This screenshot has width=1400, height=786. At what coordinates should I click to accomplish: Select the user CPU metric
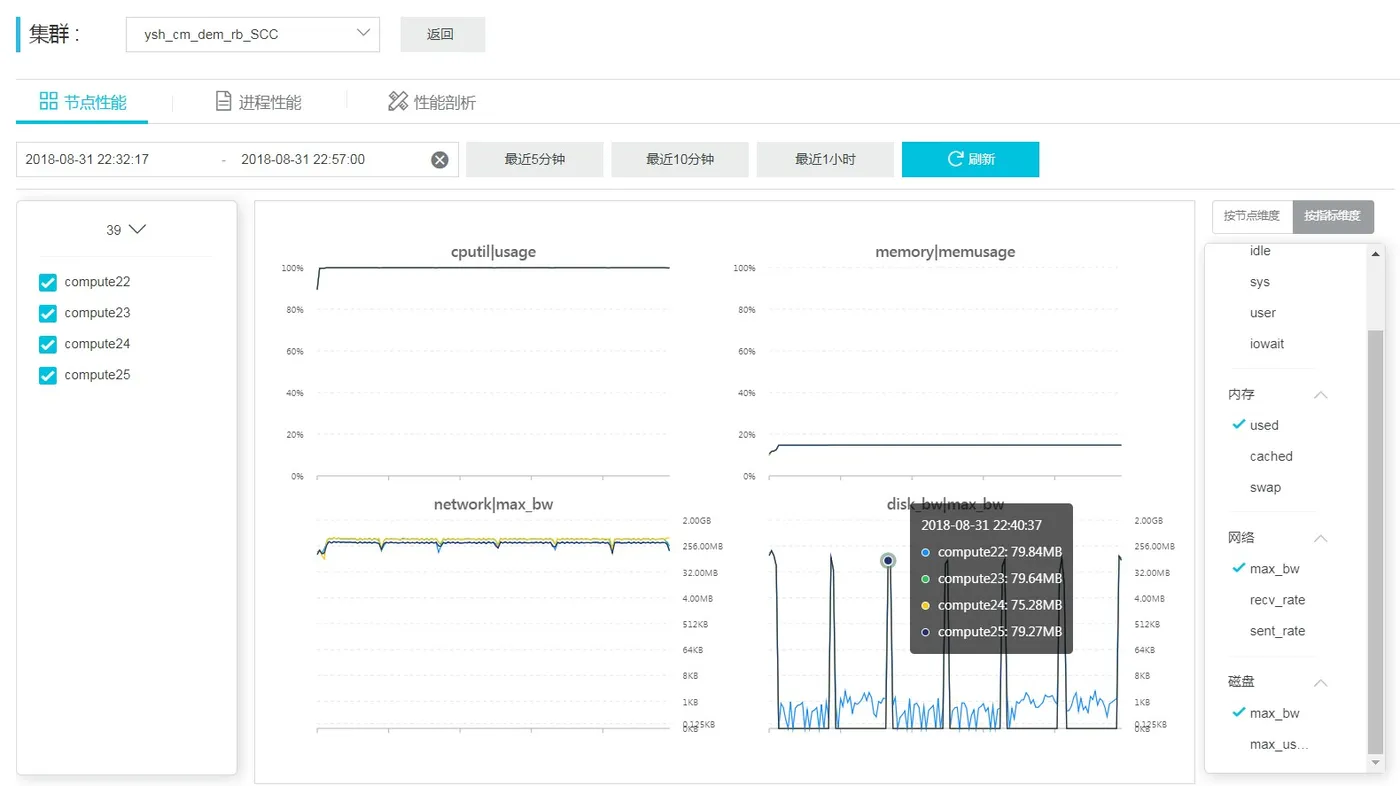tap(1263, 313)
